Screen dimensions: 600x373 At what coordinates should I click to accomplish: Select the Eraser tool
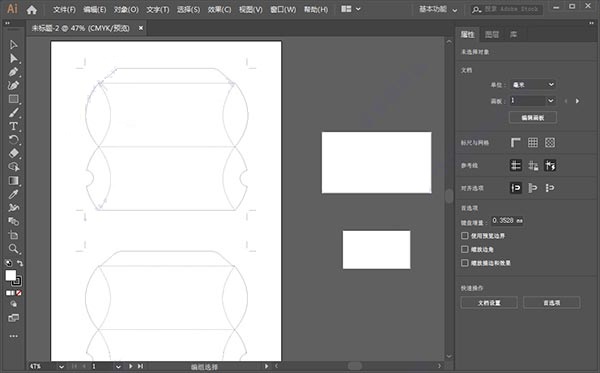click(13, 153)
